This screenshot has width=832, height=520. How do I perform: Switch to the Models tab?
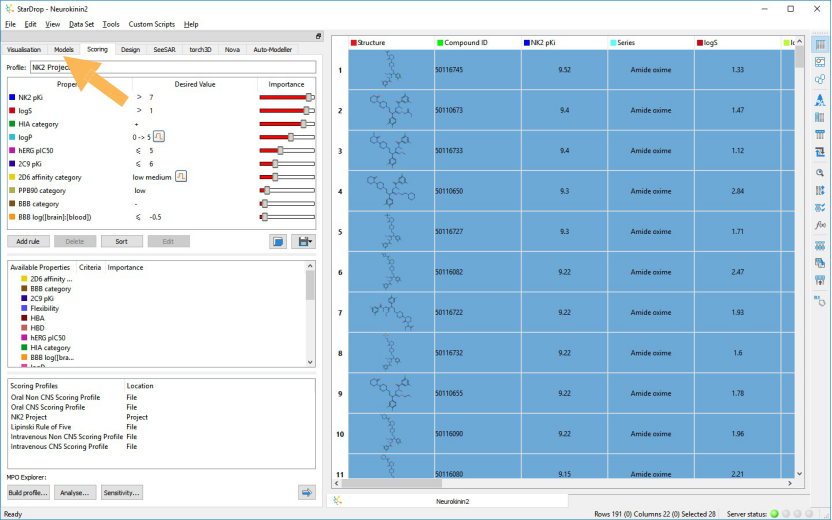click(64, 49)
